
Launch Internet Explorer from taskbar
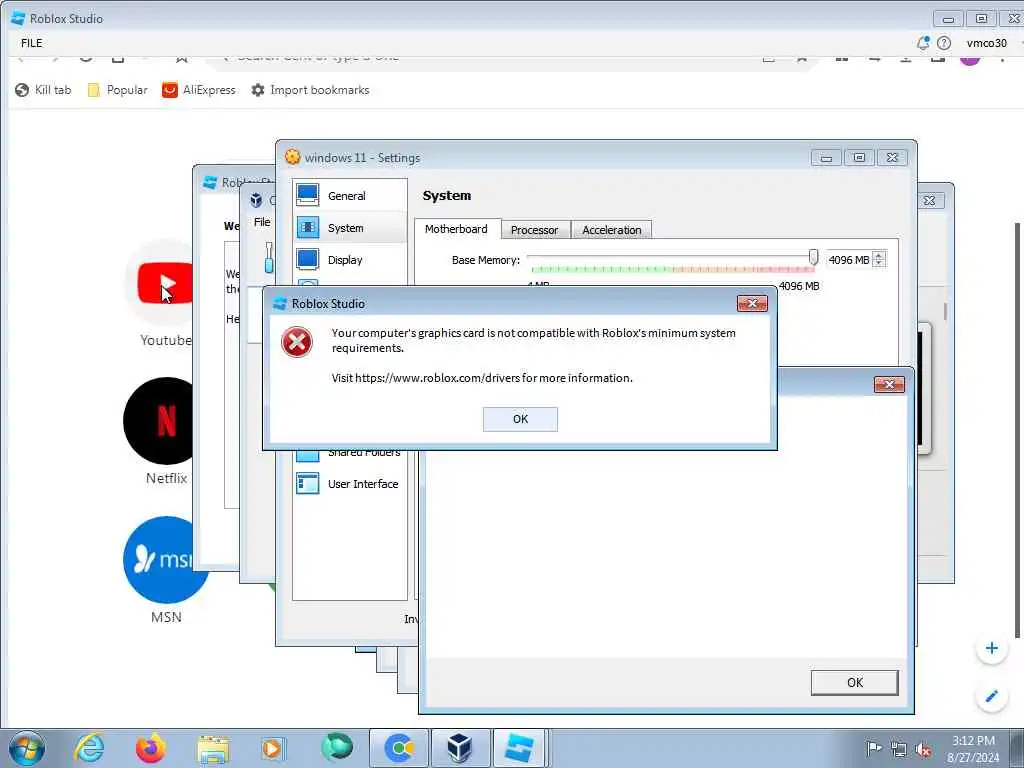pyautogui.click(x=89, y=748)
